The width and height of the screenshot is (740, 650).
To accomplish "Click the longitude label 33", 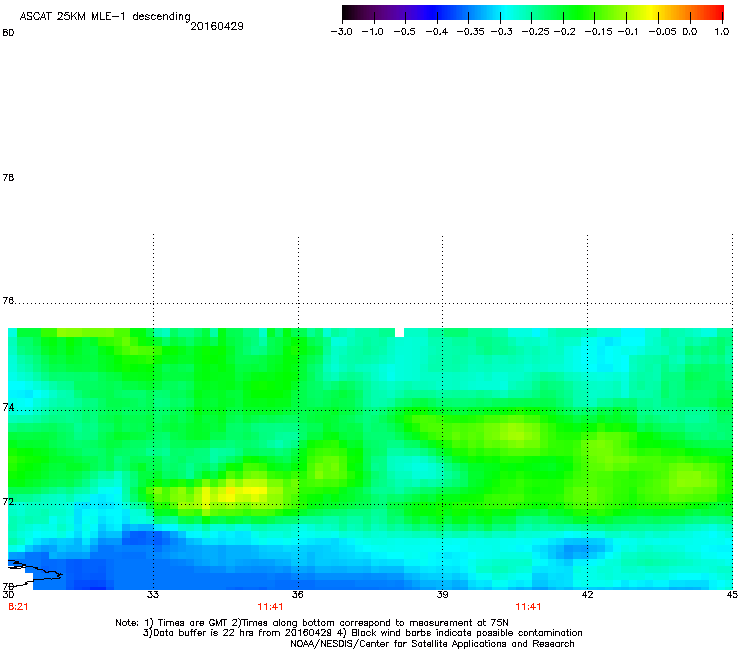I will pyautogui.click(x=152, y=594).
